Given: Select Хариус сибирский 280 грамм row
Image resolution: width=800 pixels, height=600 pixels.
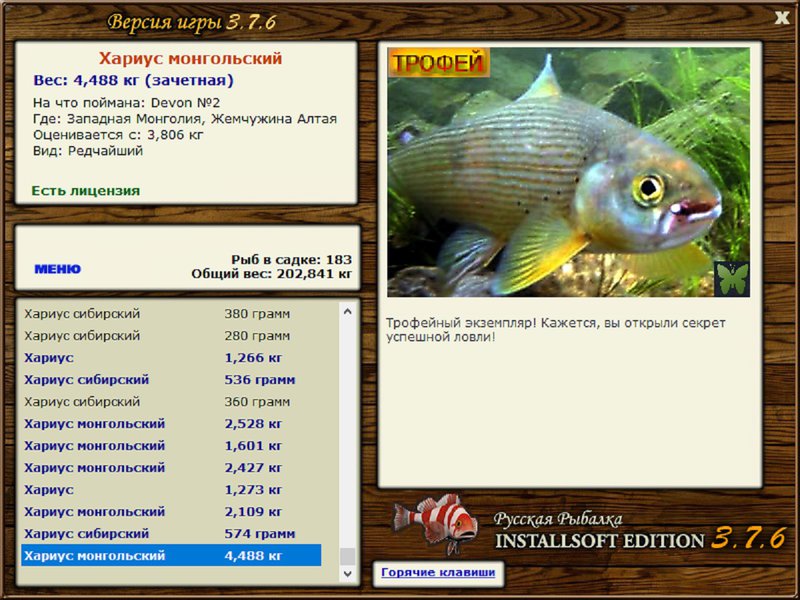Looking at the screenshot, I should [171, 336].
